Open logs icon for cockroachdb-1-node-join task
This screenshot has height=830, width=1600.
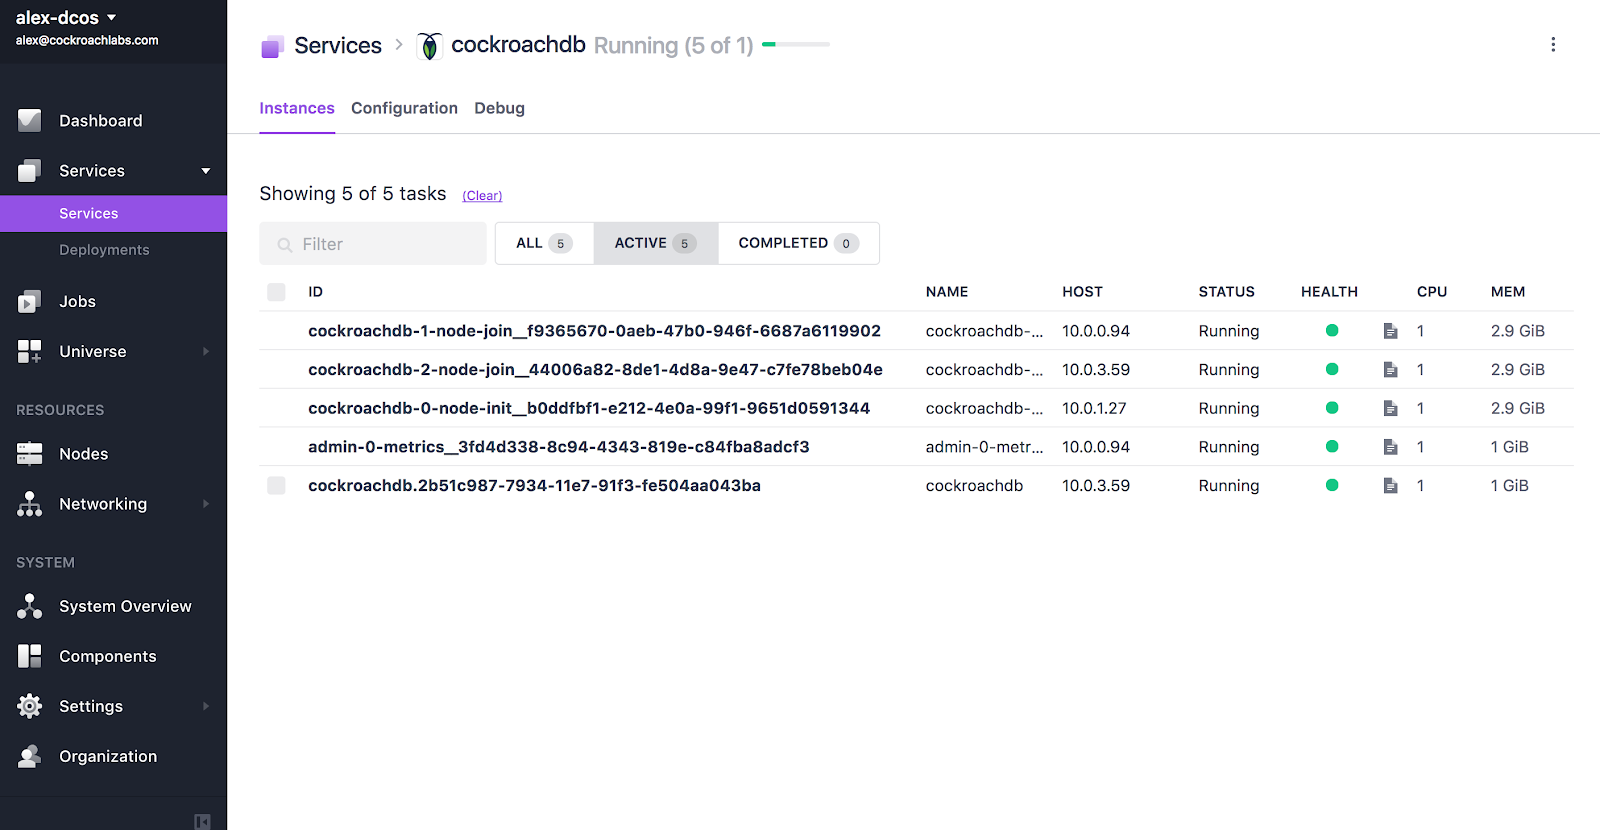pos(1390,331)
